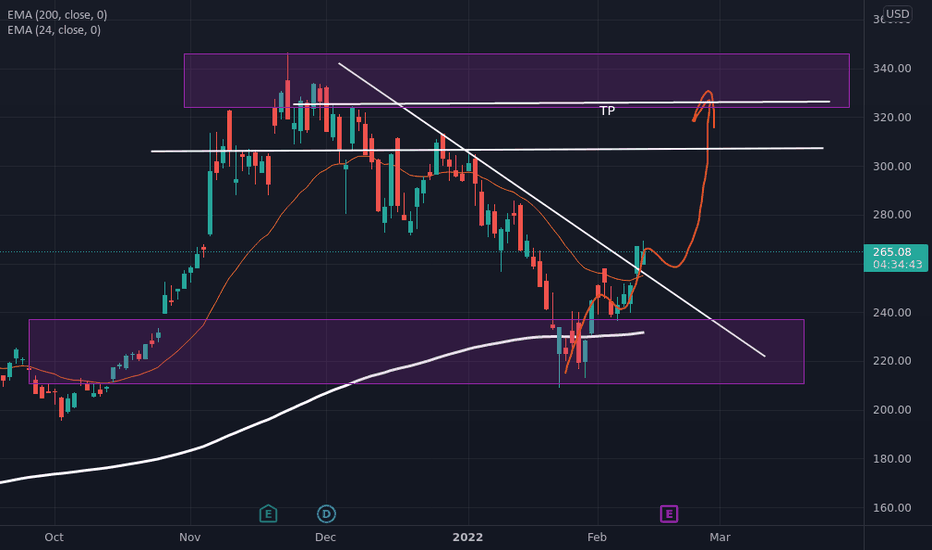Click the Dec label on time axis
Image resolution: width=932 pixels, height=550 pixels.
tap(326, 538)
